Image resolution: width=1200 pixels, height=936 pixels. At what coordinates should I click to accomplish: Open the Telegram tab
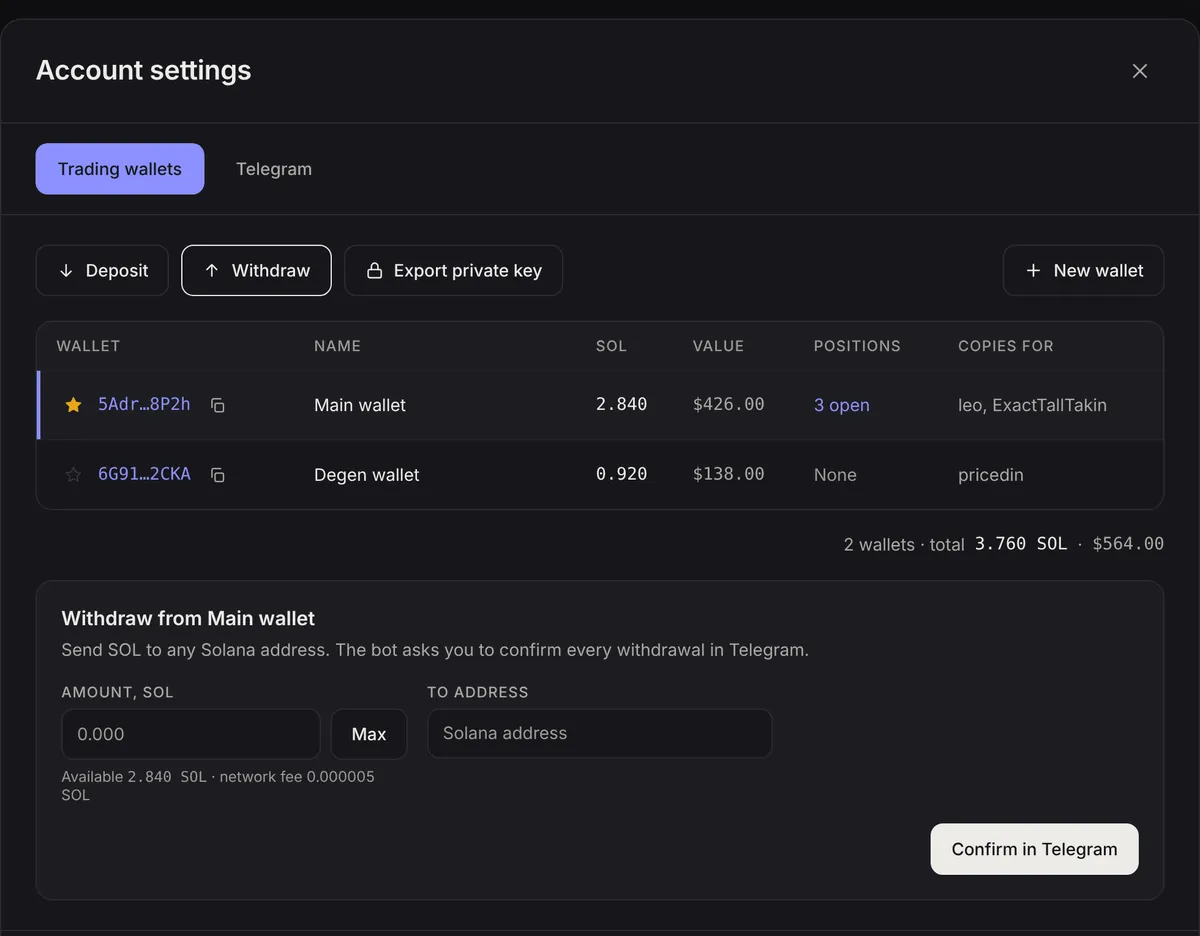(x=274, y=169)
